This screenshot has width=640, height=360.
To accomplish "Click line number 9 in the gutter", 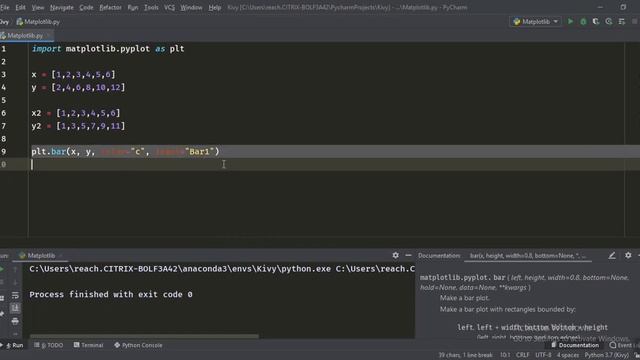I will (x=4, y=152).
